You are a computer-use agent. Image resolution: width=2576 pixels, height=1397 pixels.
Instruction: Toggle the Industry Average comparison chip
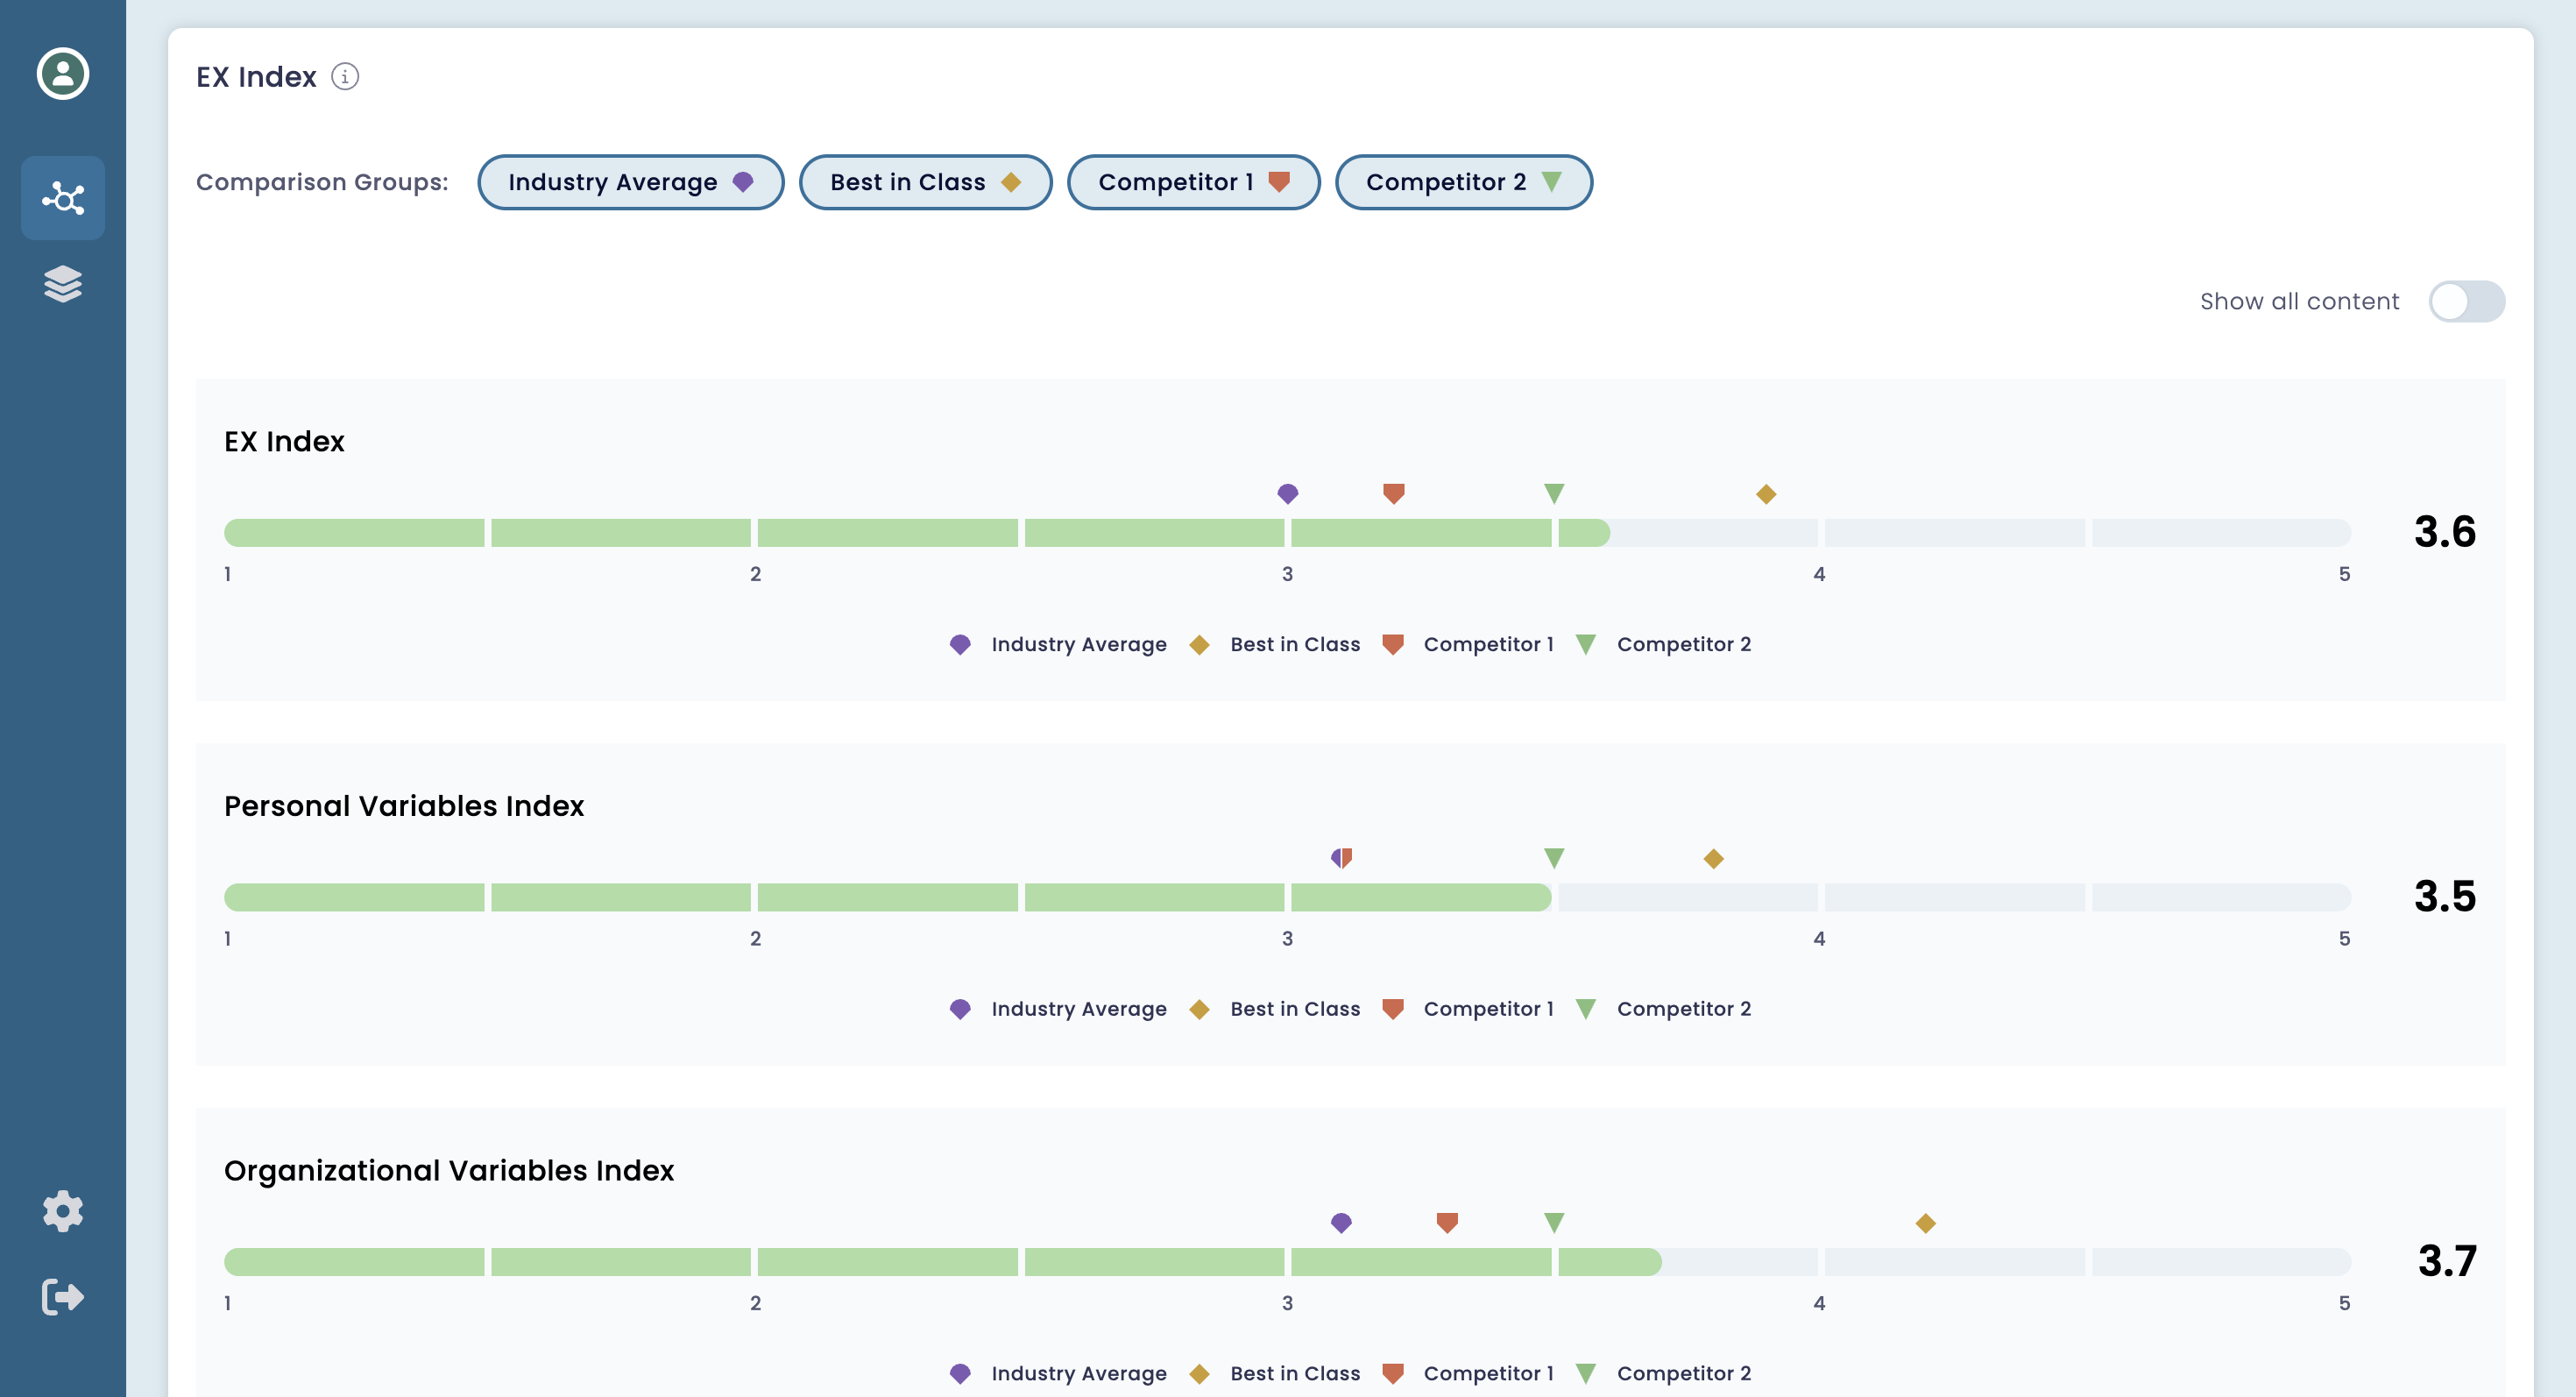pyautogui.click(x=630, y=182)
